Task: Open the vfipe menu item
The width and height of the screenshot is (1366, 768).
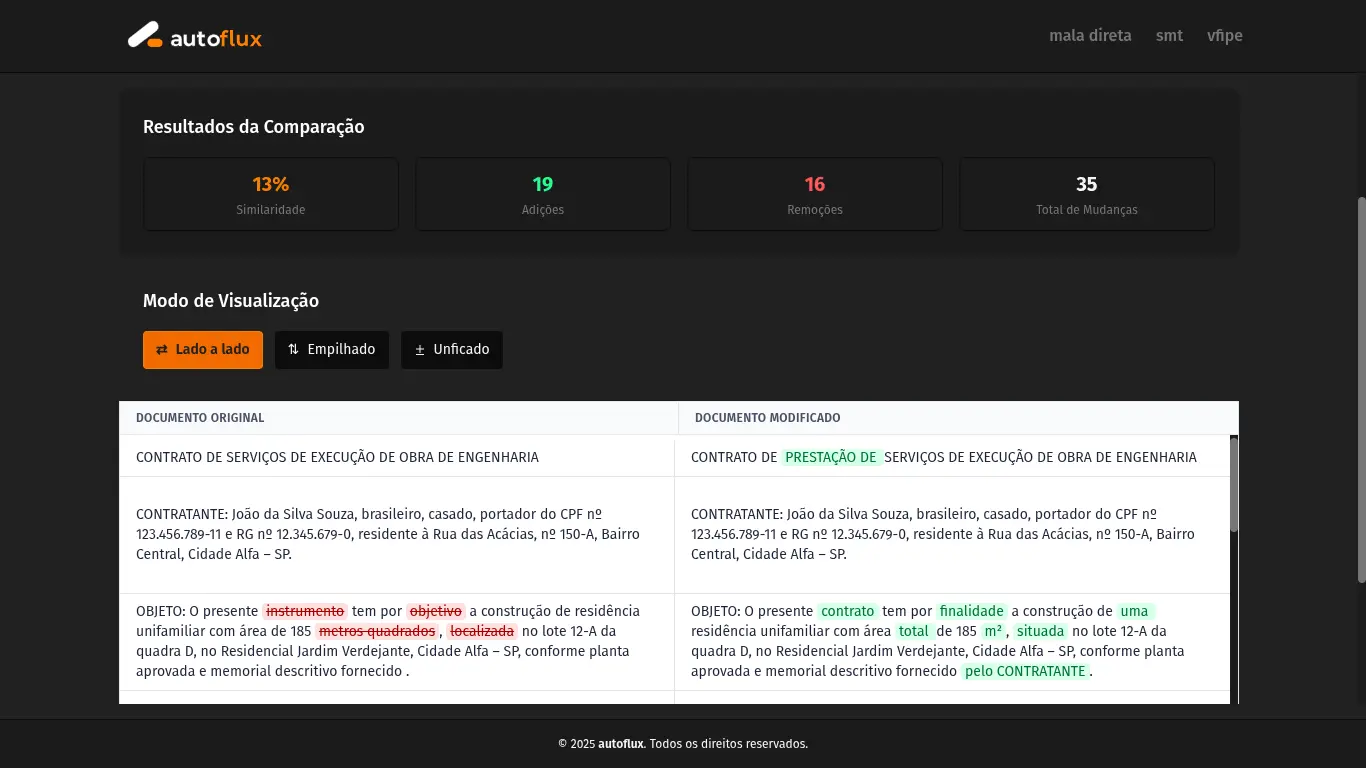Action: [1224, 35]
